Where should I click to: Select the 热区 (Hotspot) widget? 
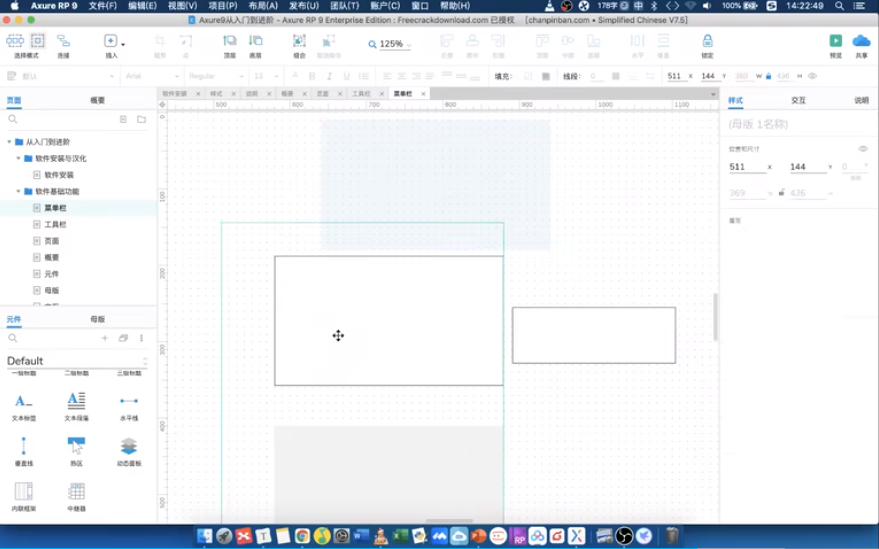coord(76,446)
